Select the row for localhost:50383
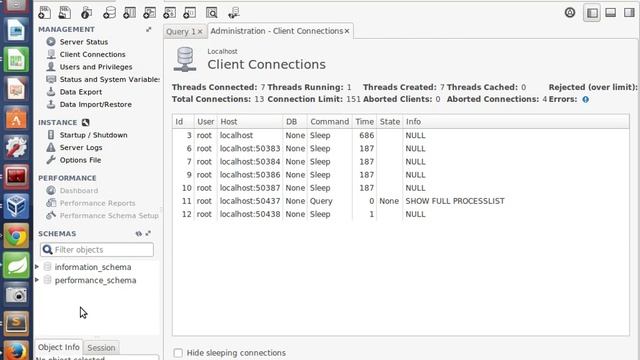Image resolution: width=640 pixels, height=360 pixels. (x=400, y=149)
